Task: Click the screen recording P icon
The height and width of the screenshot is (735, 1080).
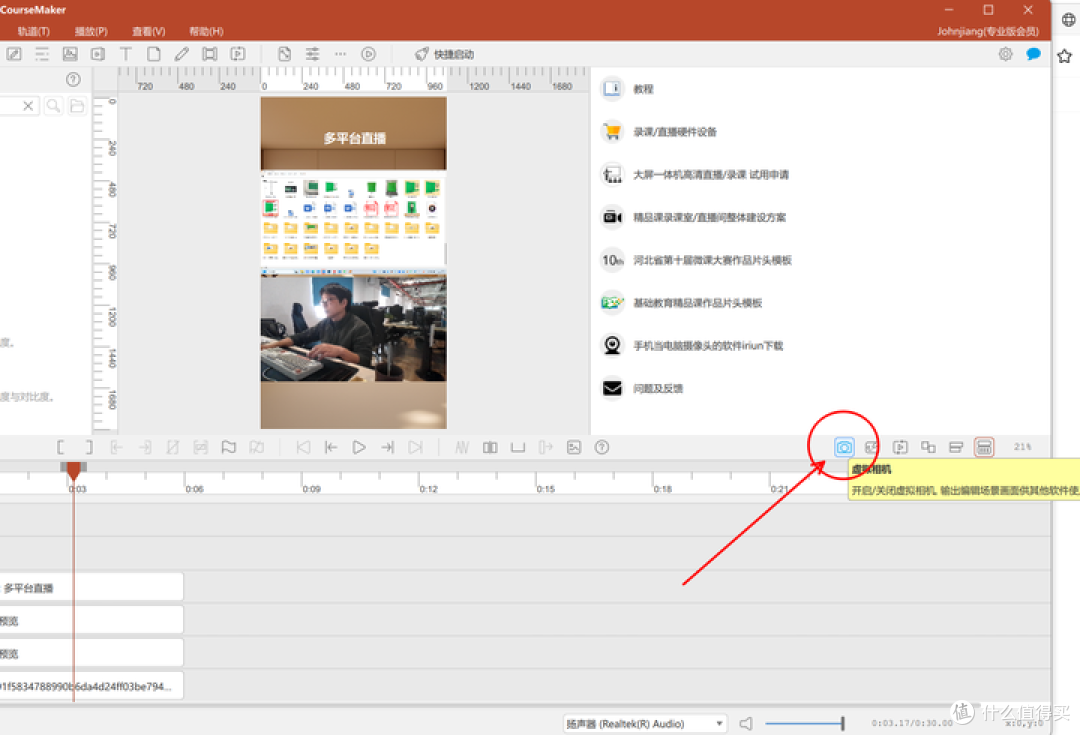Action: coord(238,54)
